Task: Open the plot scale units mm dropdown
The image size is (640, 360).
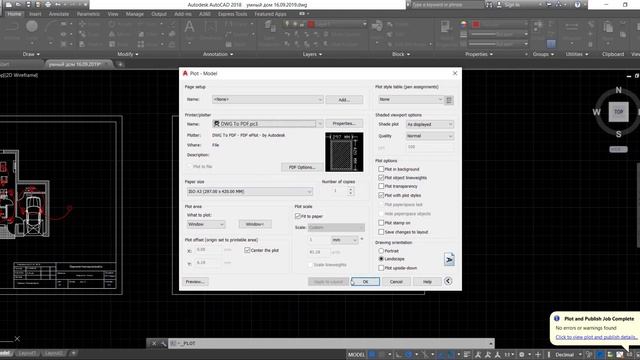Action: point(344,240)
